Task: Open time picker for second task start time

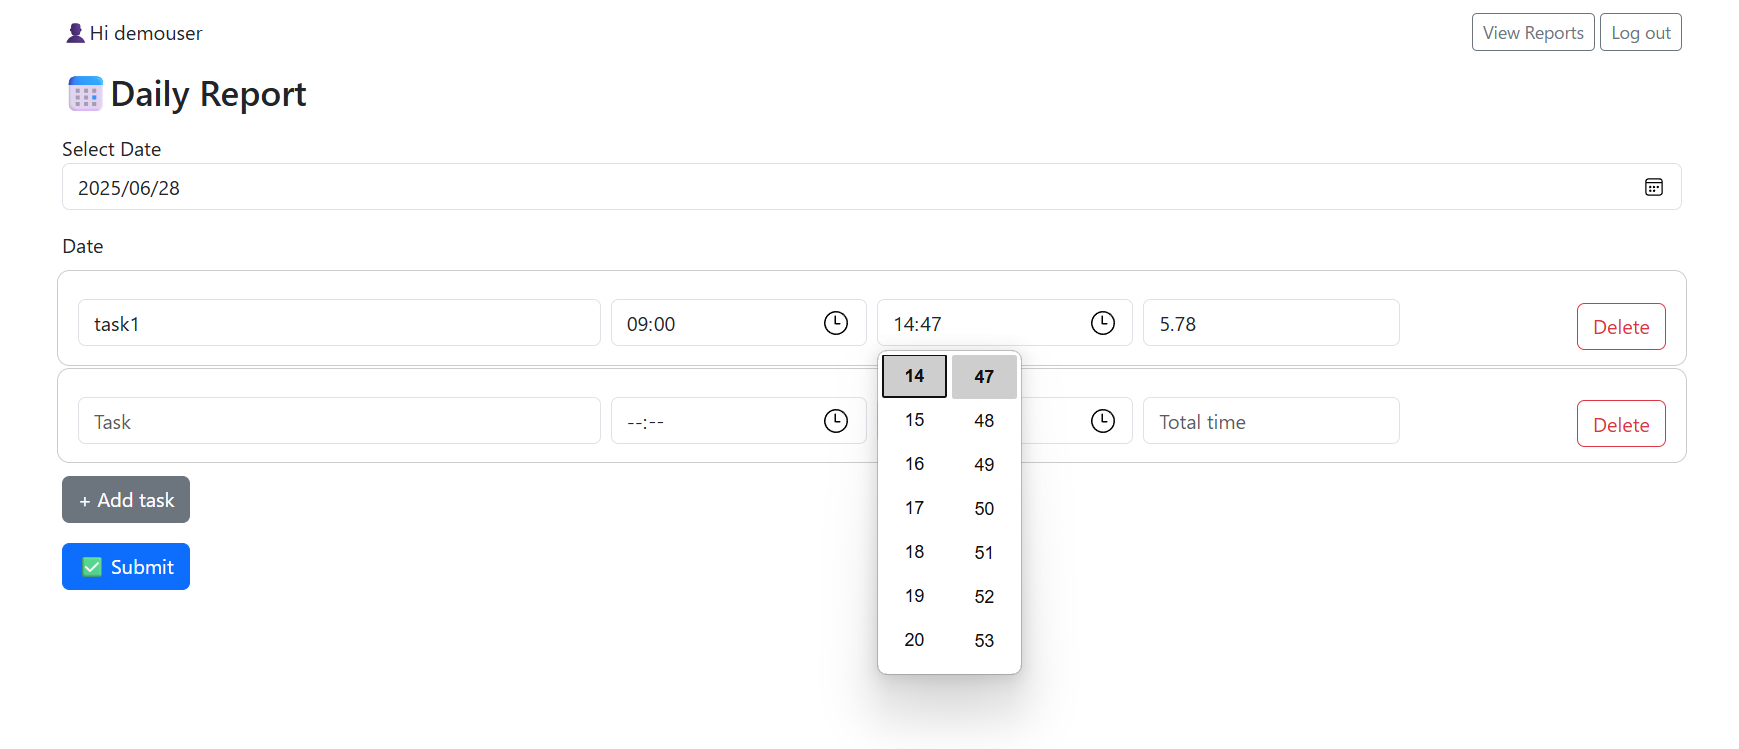Action: tap(835, 421)
